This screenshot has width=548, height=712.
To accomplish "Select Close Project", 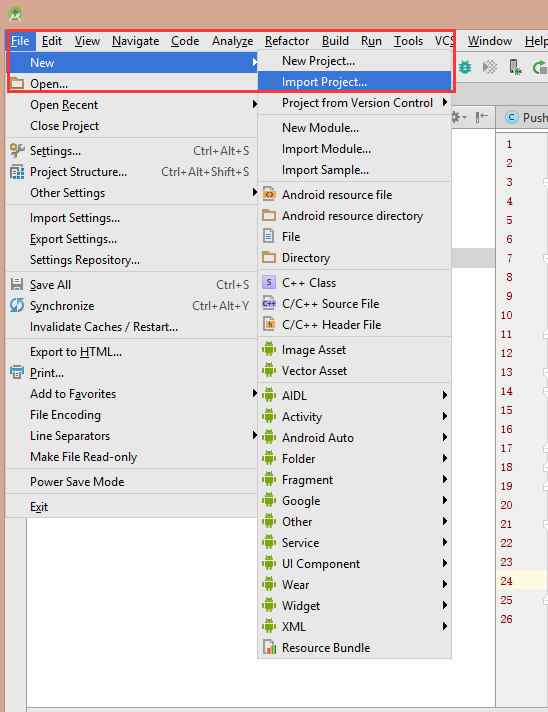I will coord(132,126).
